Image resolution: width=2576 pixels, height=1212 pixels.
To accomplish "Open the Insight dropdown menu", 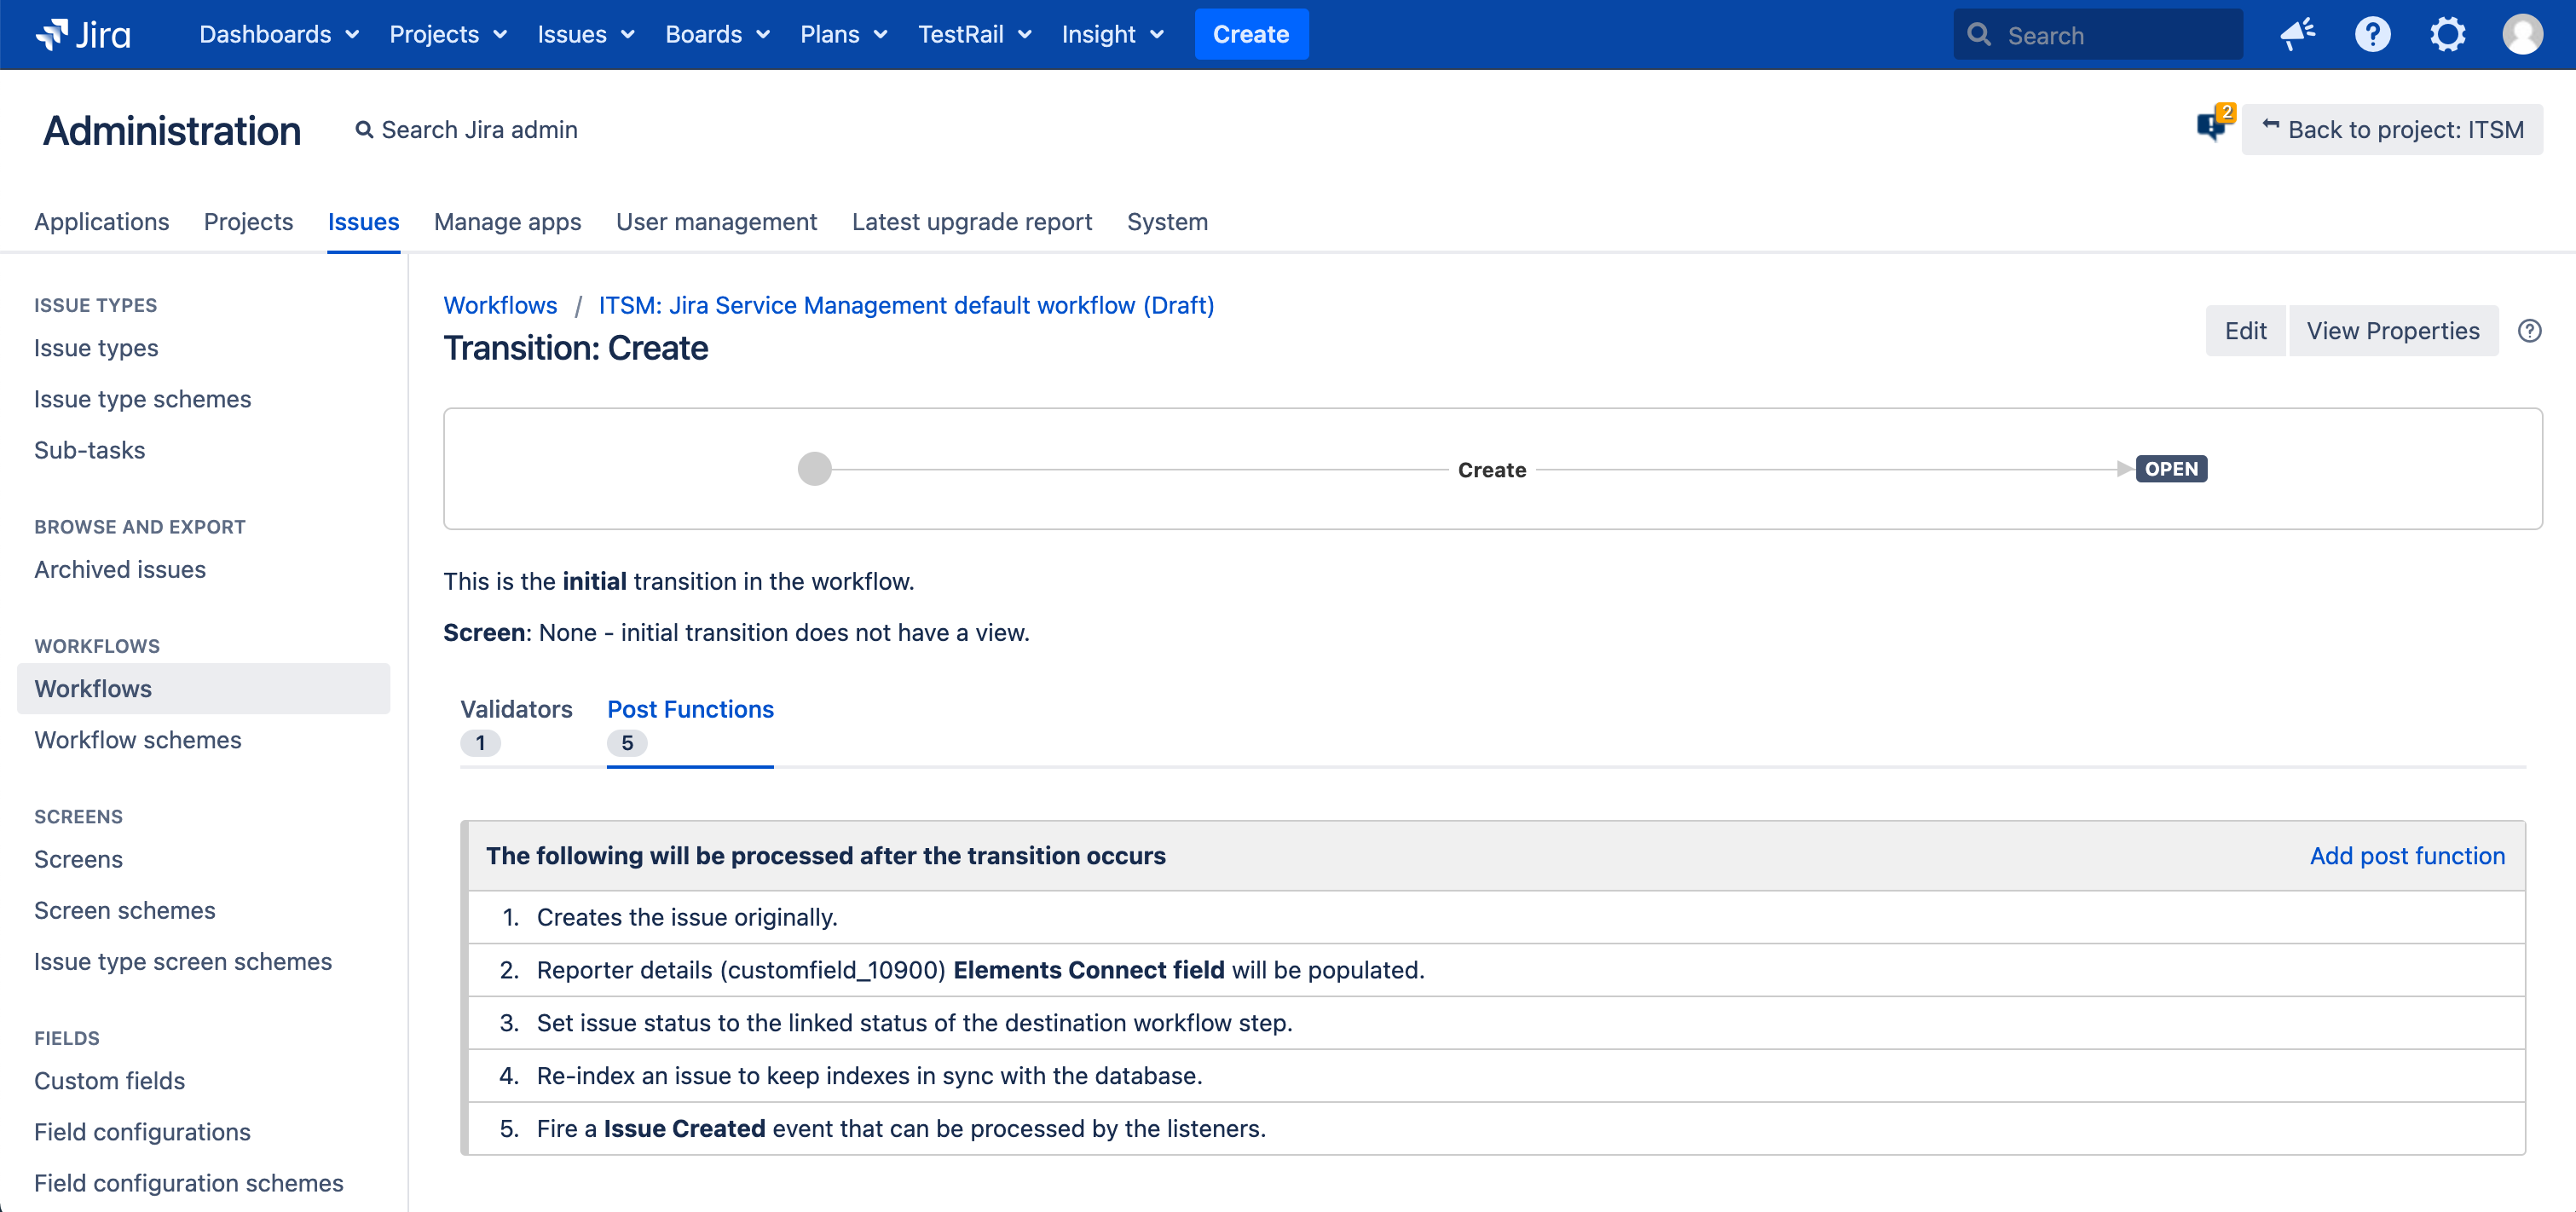I will (1112, 34).
